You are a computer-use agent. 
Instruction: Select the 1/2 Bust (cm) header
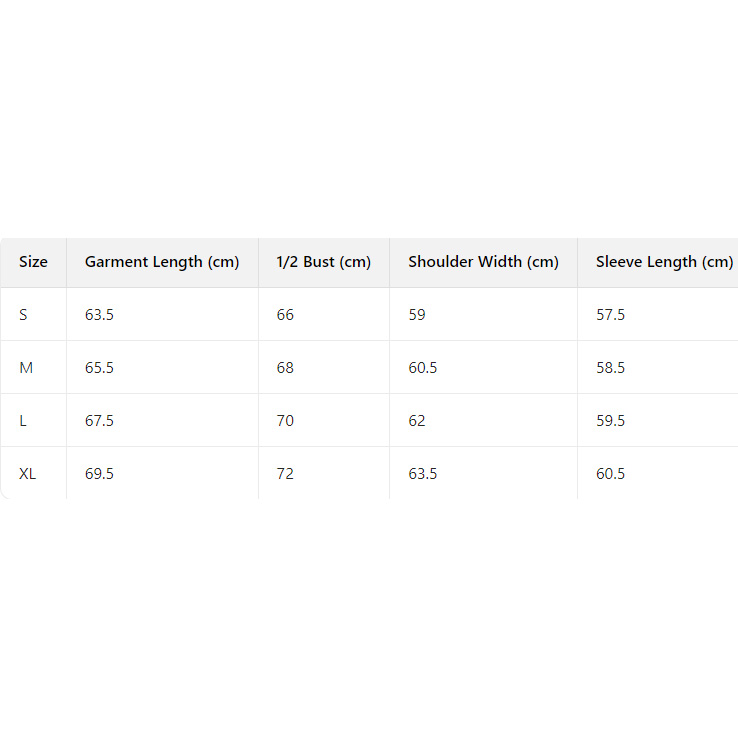coord(323,262)
